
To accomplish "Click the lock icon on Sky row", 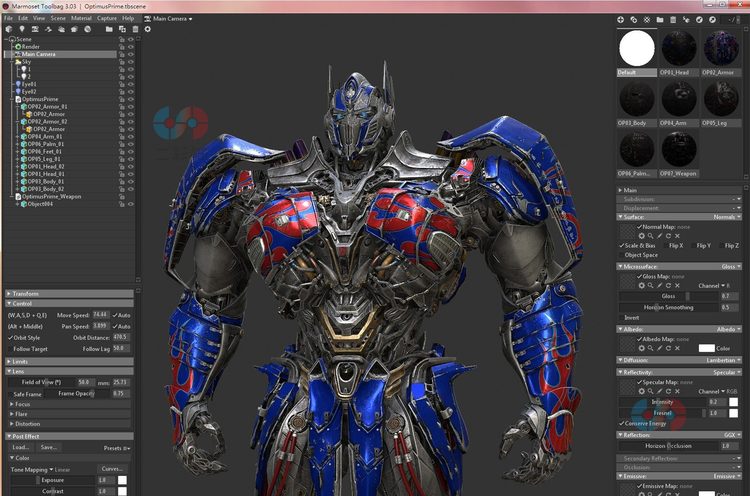I will [x=122, y=62].
